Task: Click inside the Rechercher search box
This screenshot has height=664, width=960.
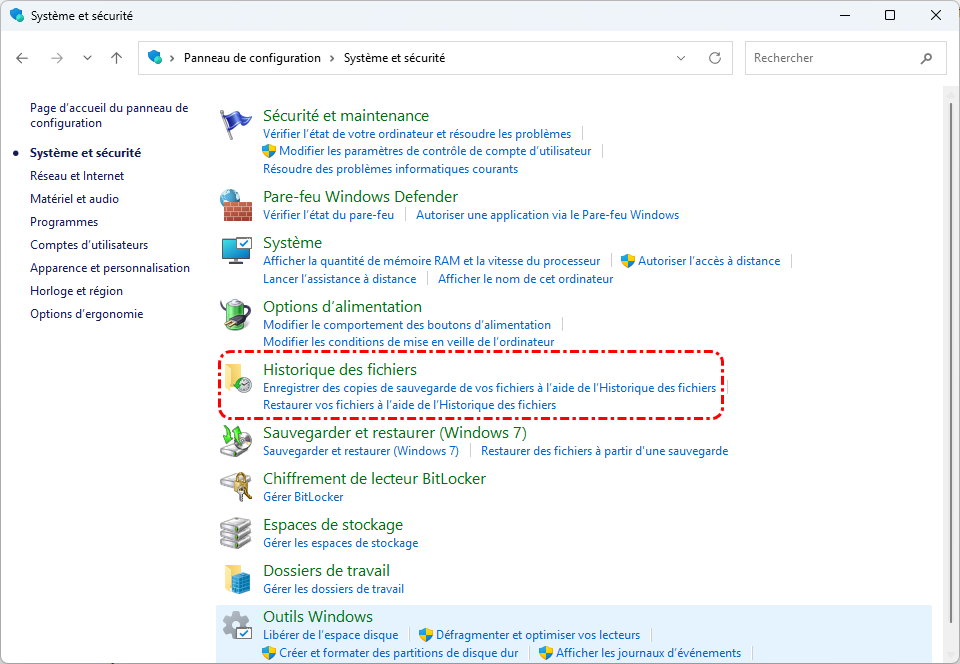Action: point(830,58)
